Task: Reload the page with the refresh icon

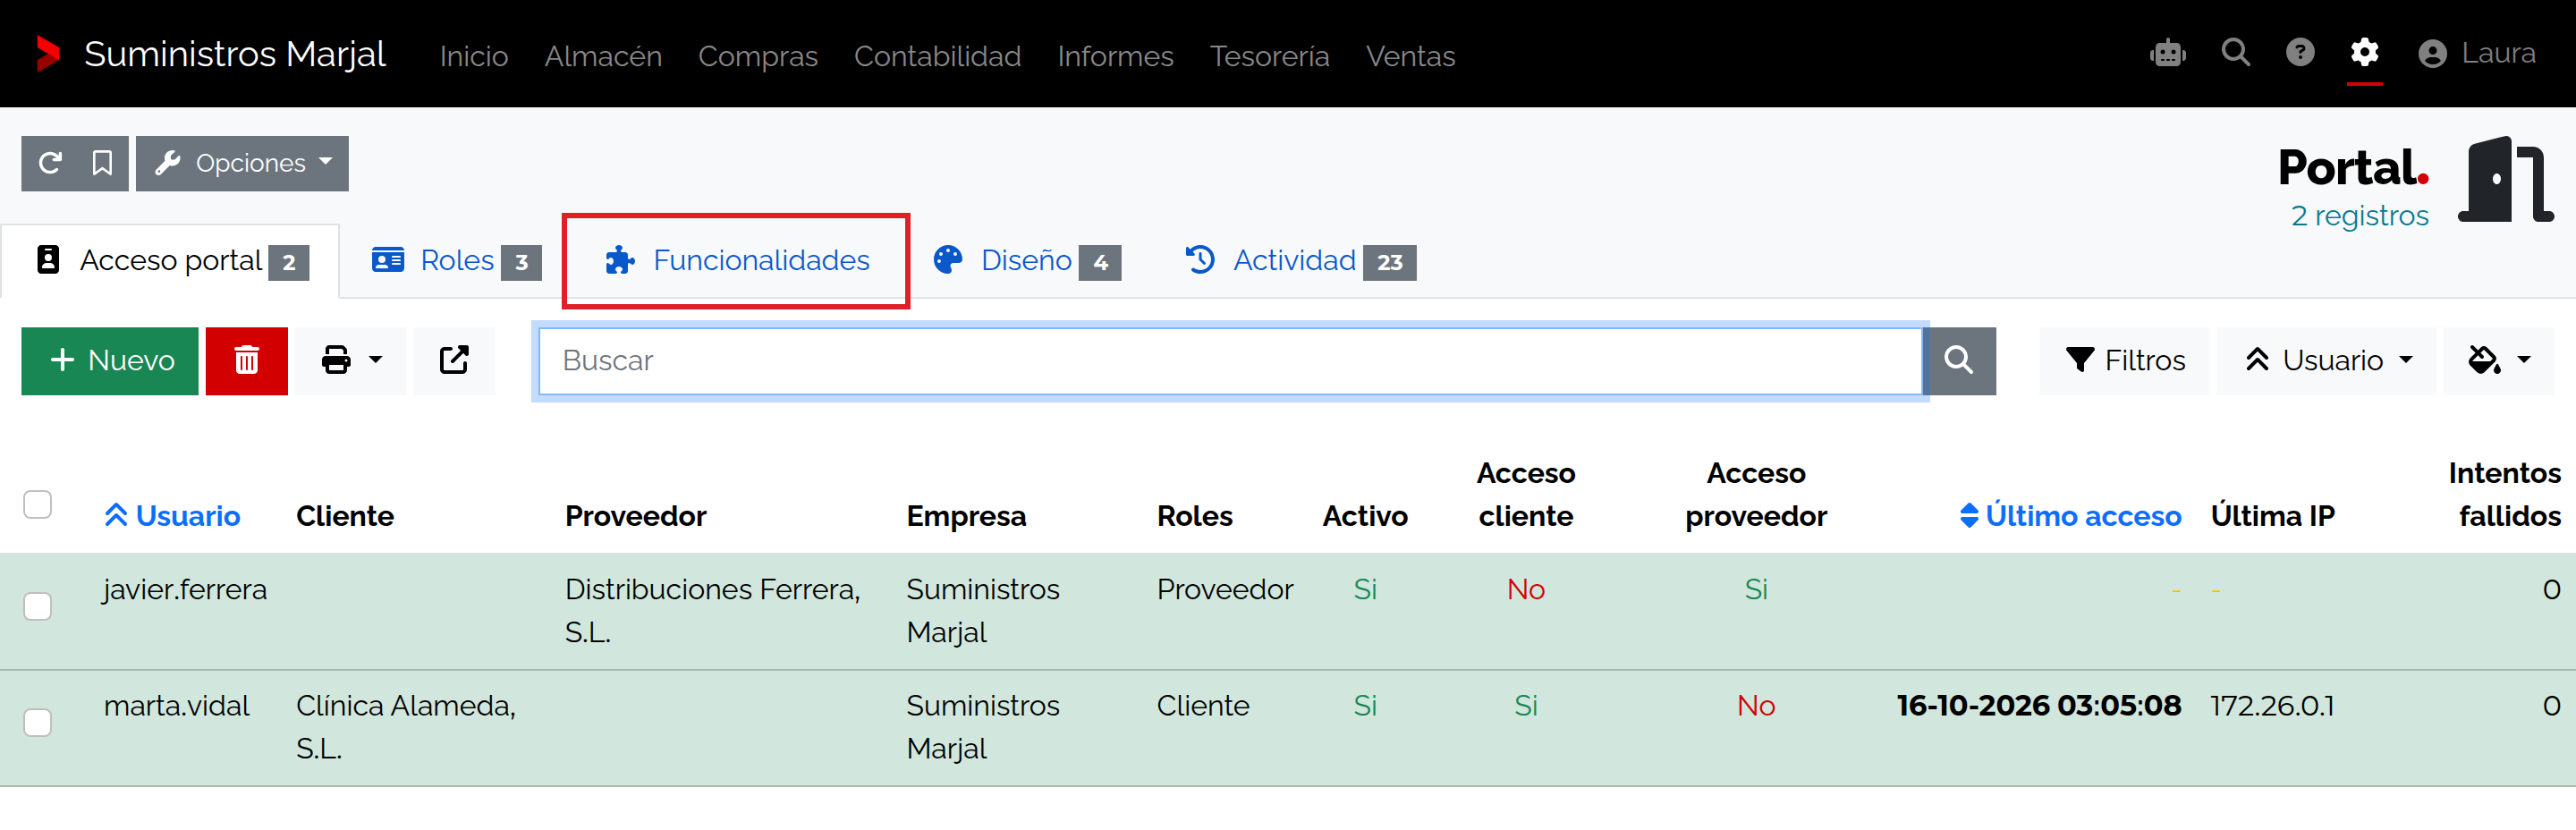Action: click(x=50, y=163)
